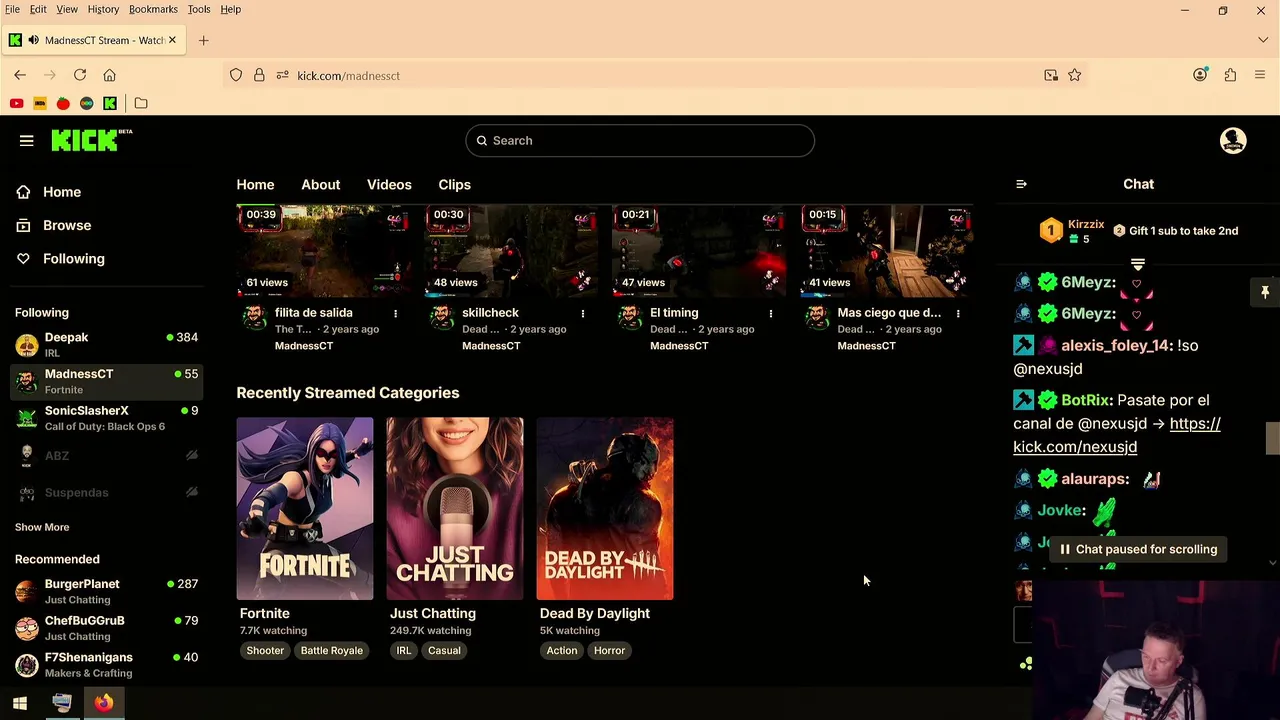The height and width of the screenshot is (720, 1280).
Task: Open MadnessCT followed channel
Action: [108, 381]
